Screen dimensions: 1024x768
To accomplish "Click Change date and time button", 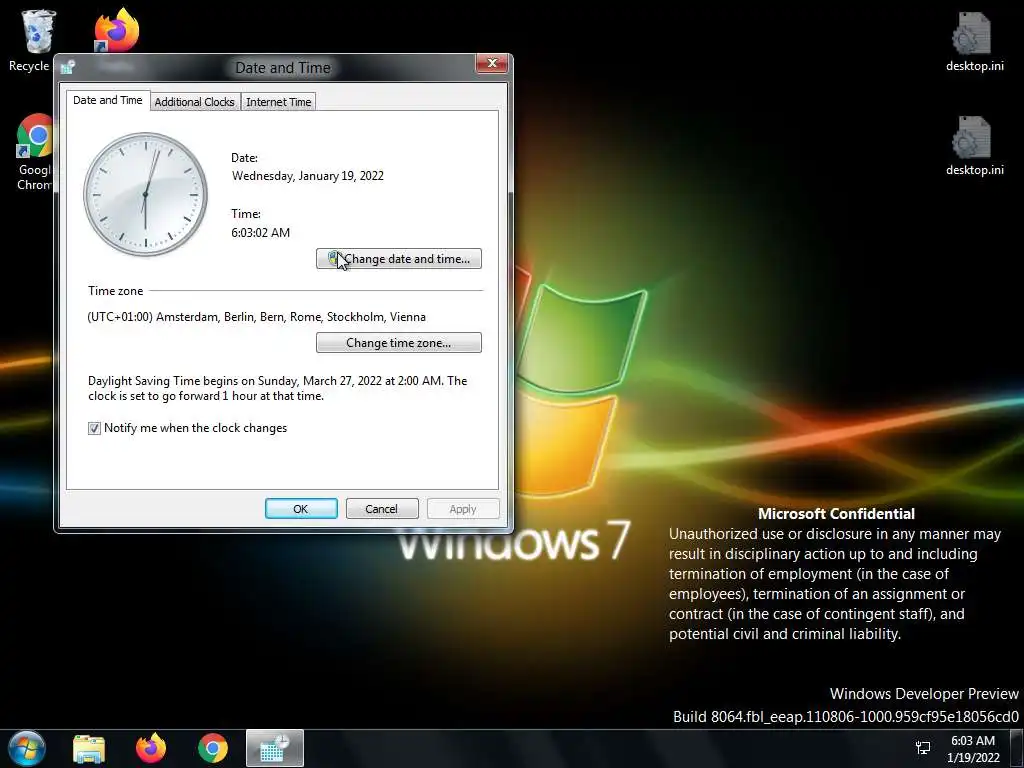I will (x=399, y=259).
